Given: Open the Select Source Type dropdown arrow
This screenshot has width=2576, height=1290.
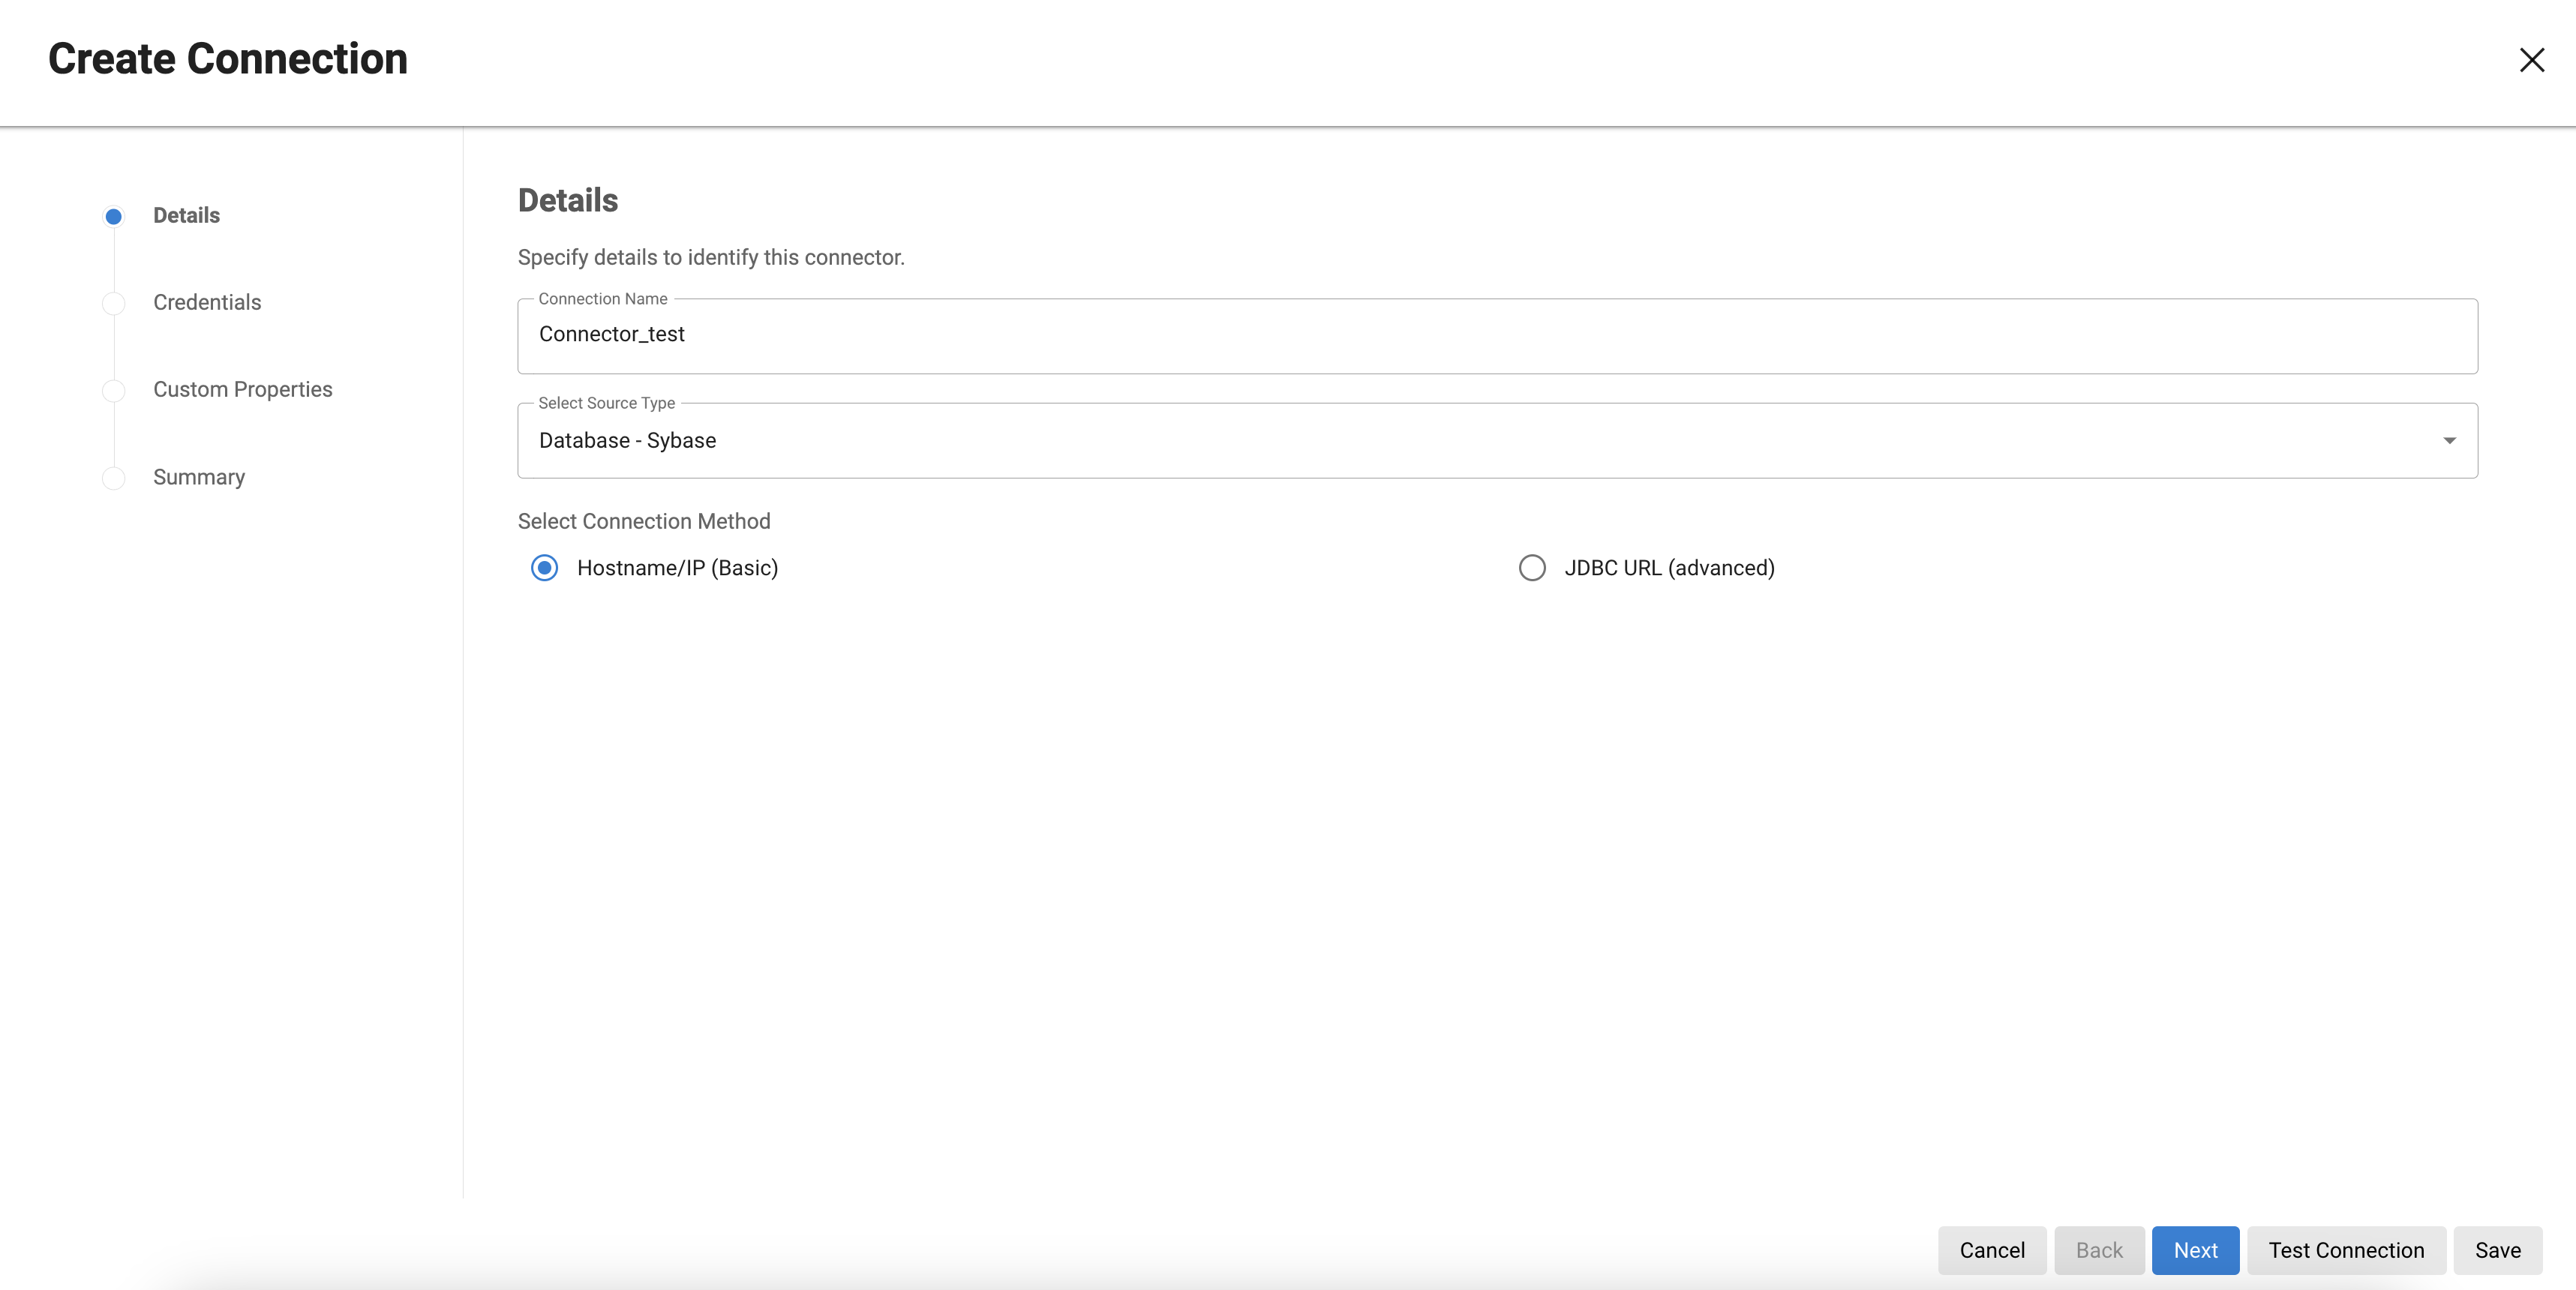Looking at the screenshot, I should pyautogui.click(x=2450, y=440).
